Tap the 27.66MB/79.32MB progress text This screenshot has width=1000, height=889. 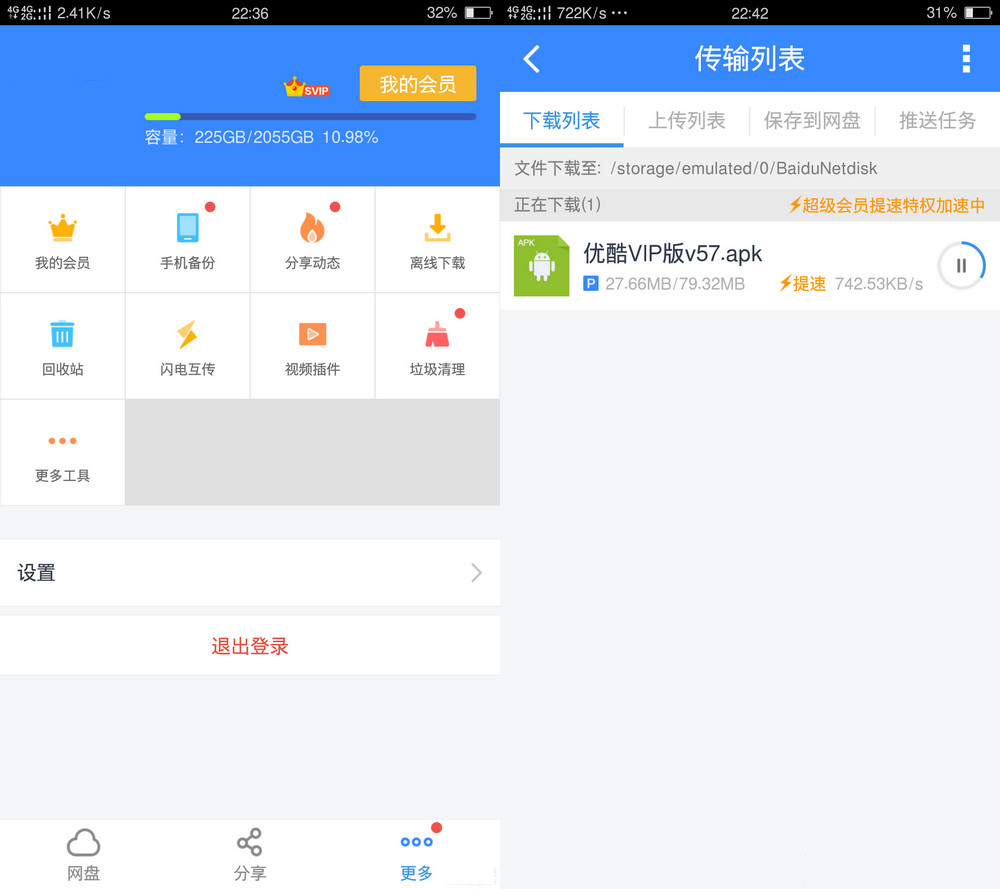click(x=675, y=284)
